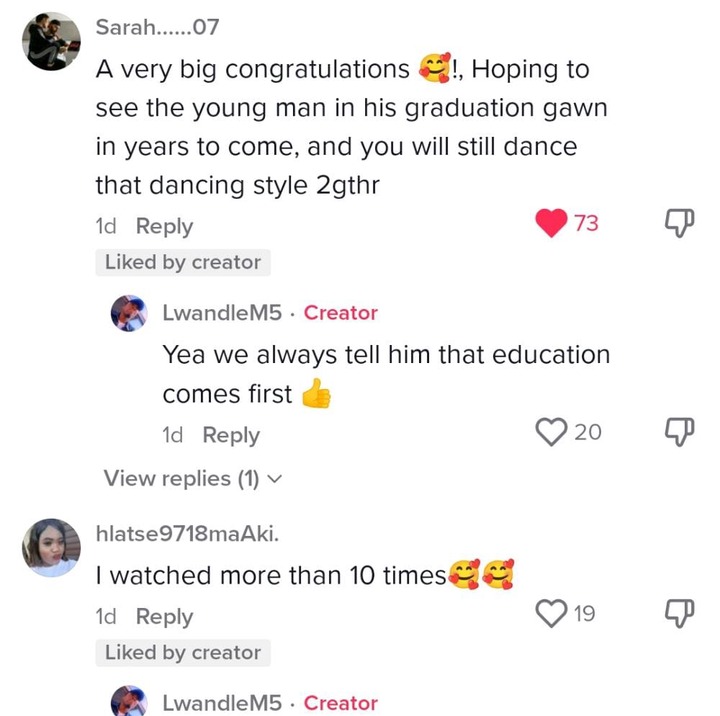The image size is (720, 716).
Task: Tap LwandleM5's avatar beside education reply
Action: (x=129, y=313)
